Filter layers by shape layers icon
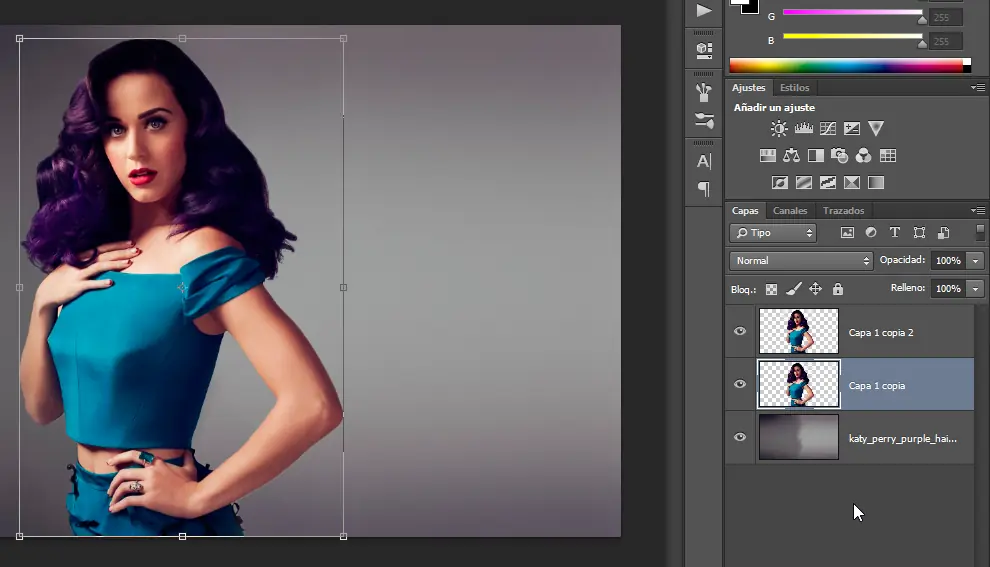 tap(919, 233)
